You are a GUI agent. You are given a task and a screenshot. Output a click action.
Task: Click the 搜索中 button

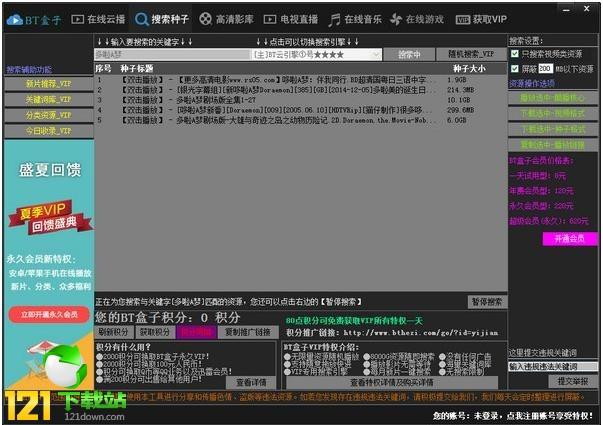point(409,55)
